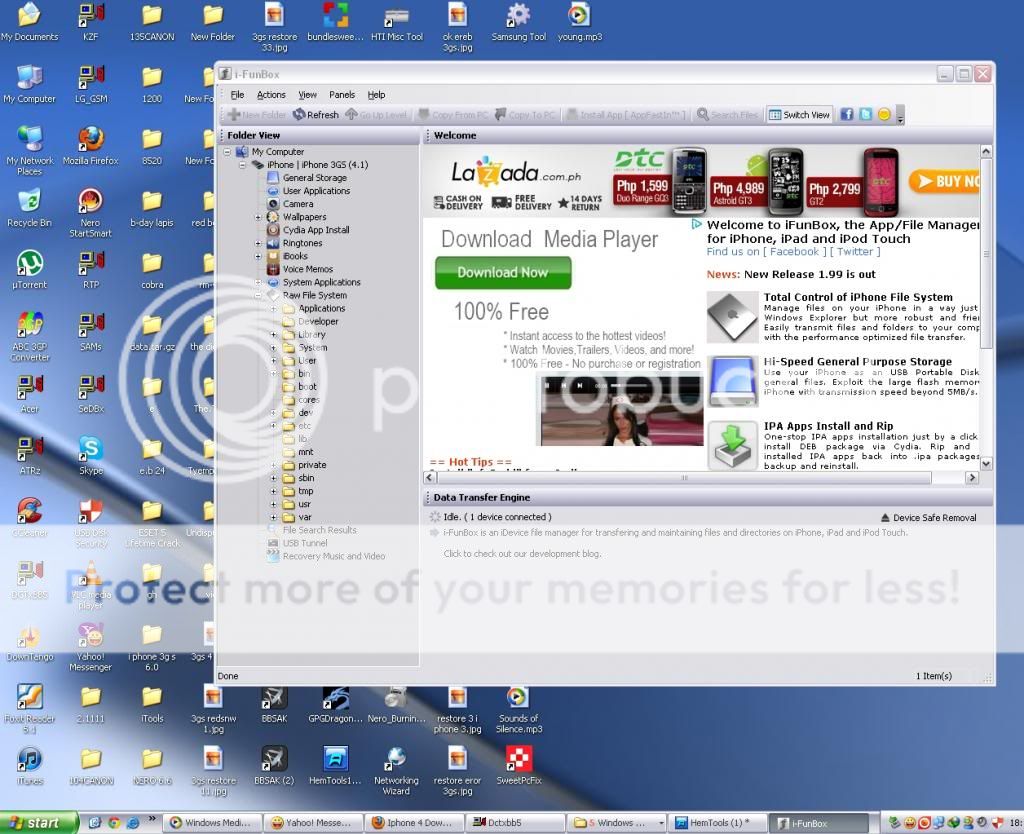Viewport: 1024px width, 834px height.
Task: Click the New Folder toolbar icon
Action: click(x=257, y=115)
